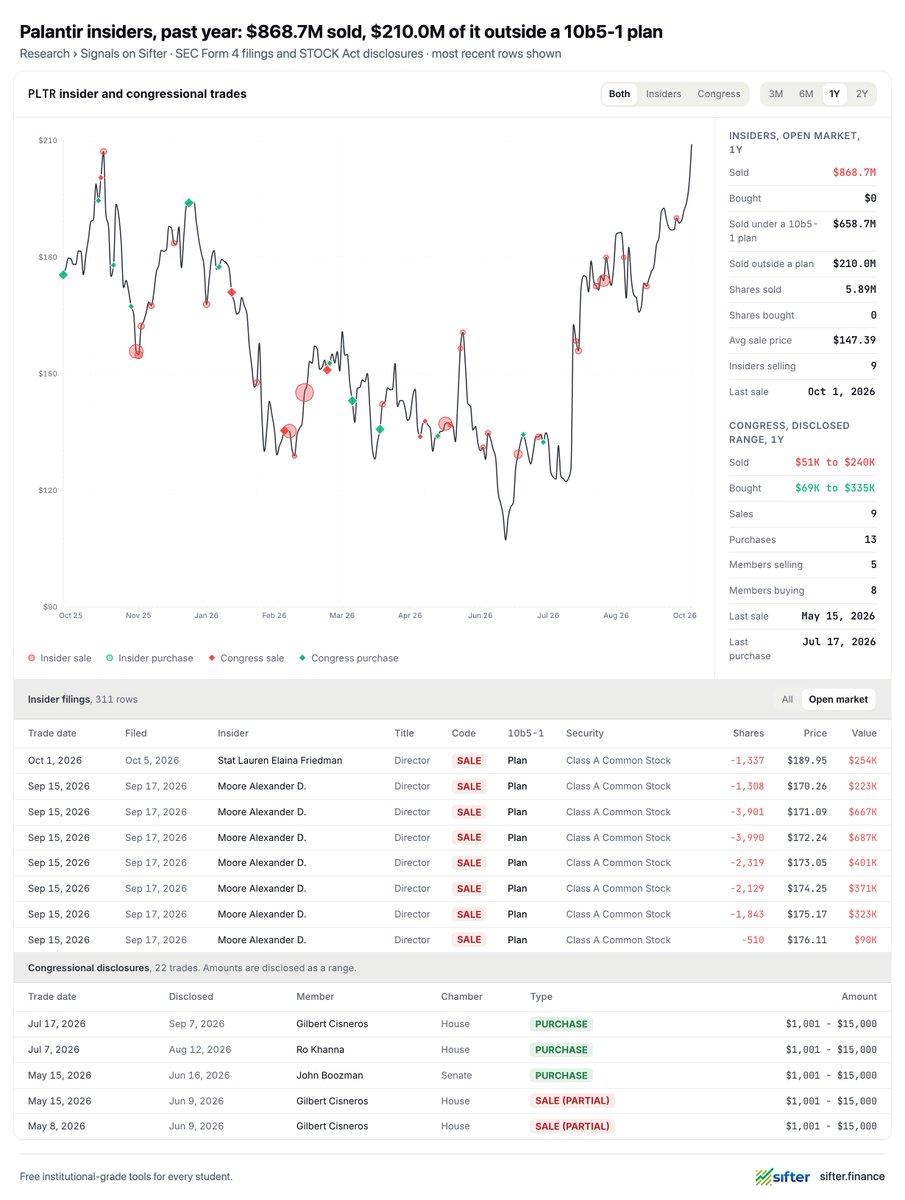The image size is (905, 1200).
Task: Show All insider filings
Action: (x=787, y=699)
